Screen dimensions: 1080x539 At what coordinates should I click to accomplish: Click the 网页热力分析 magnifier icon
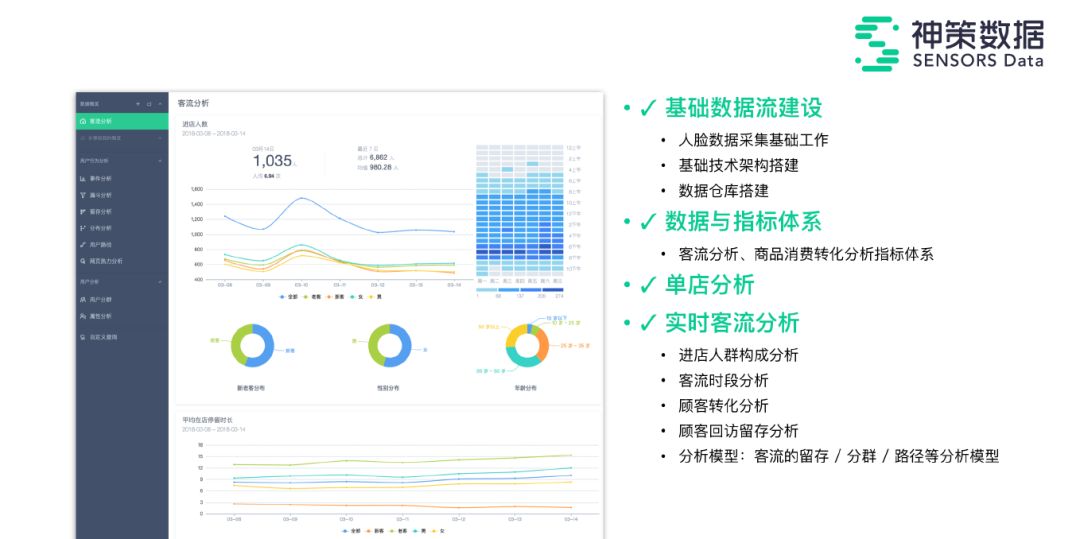(x=83, y=261)
